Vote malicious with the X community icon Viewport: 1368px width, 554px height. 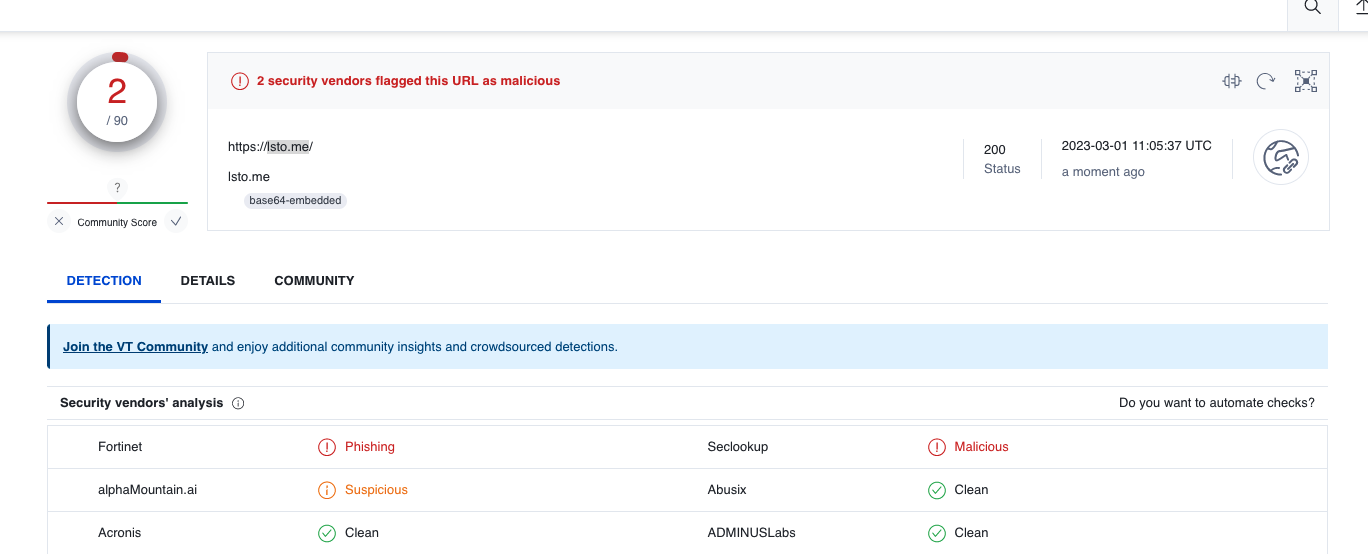[59, 222]
